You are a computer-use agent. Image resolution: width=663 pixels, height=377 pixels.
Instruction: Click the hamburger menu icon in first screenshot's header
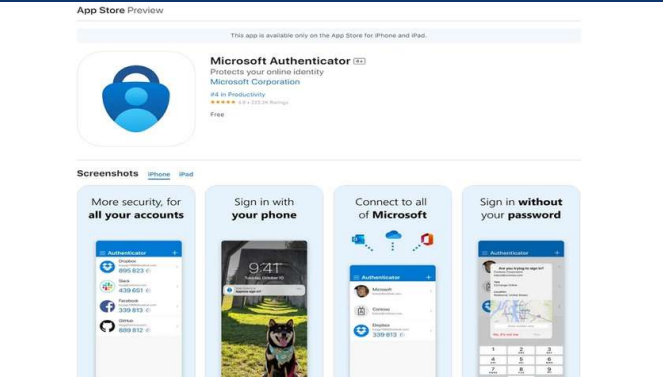[102, 253]
